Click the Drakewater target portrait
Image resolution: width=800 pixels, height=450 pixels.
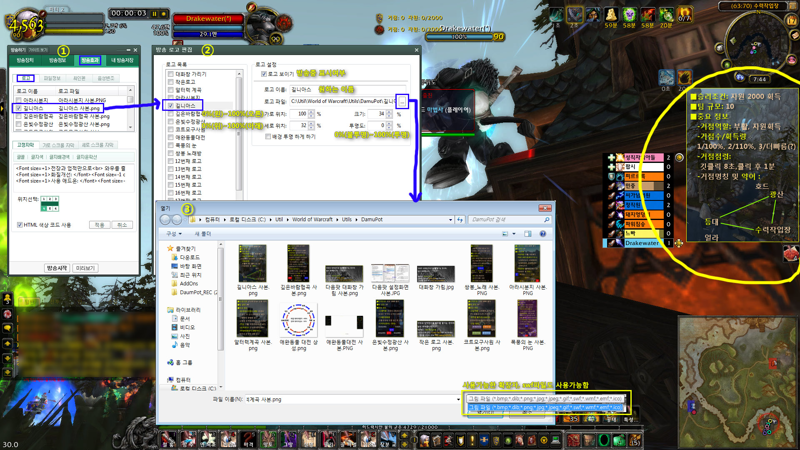coord(264,23)
